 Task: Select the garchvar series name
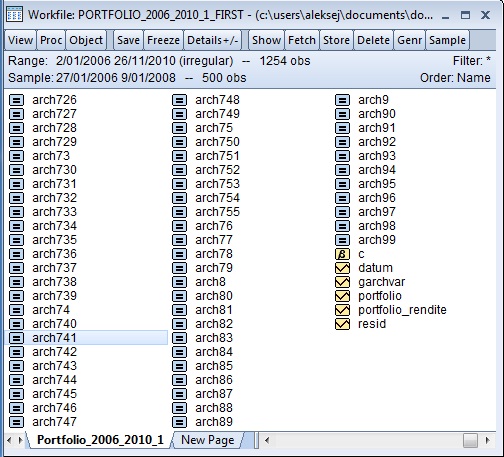click(x=381, y=282)
